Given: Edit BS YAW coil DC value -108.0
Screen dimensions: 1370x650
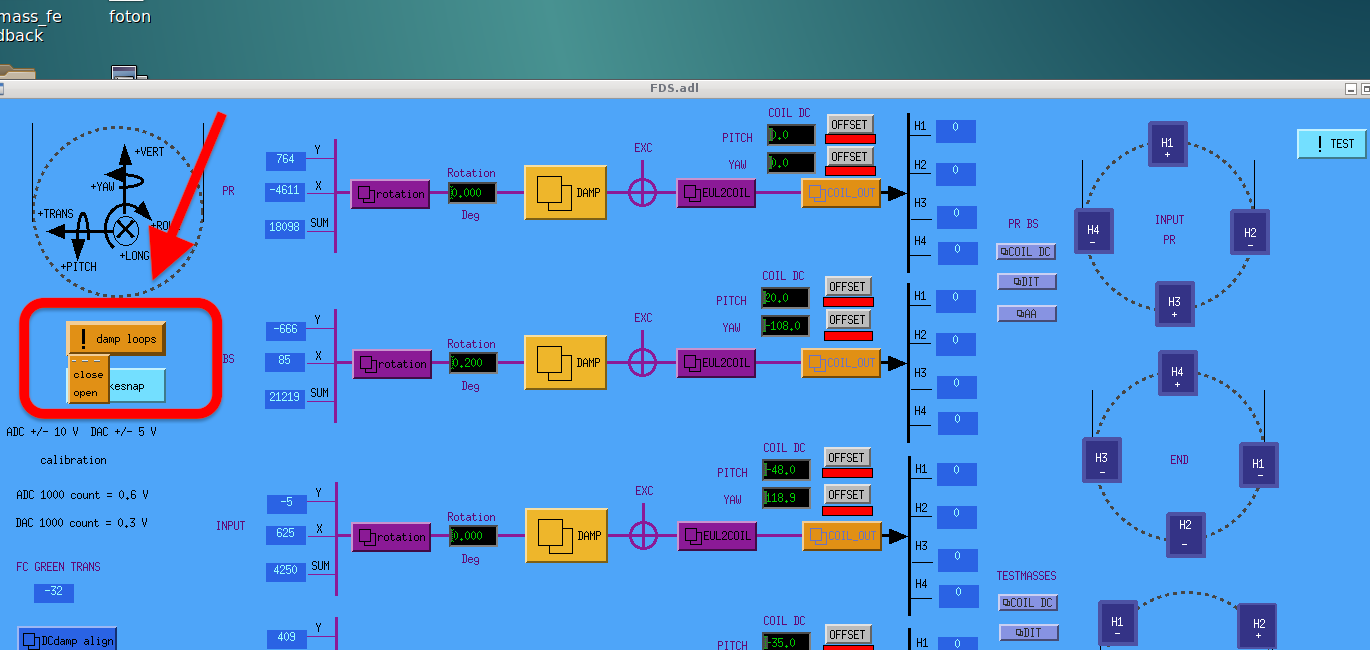Looking at the screenshot, I should 785,326.
